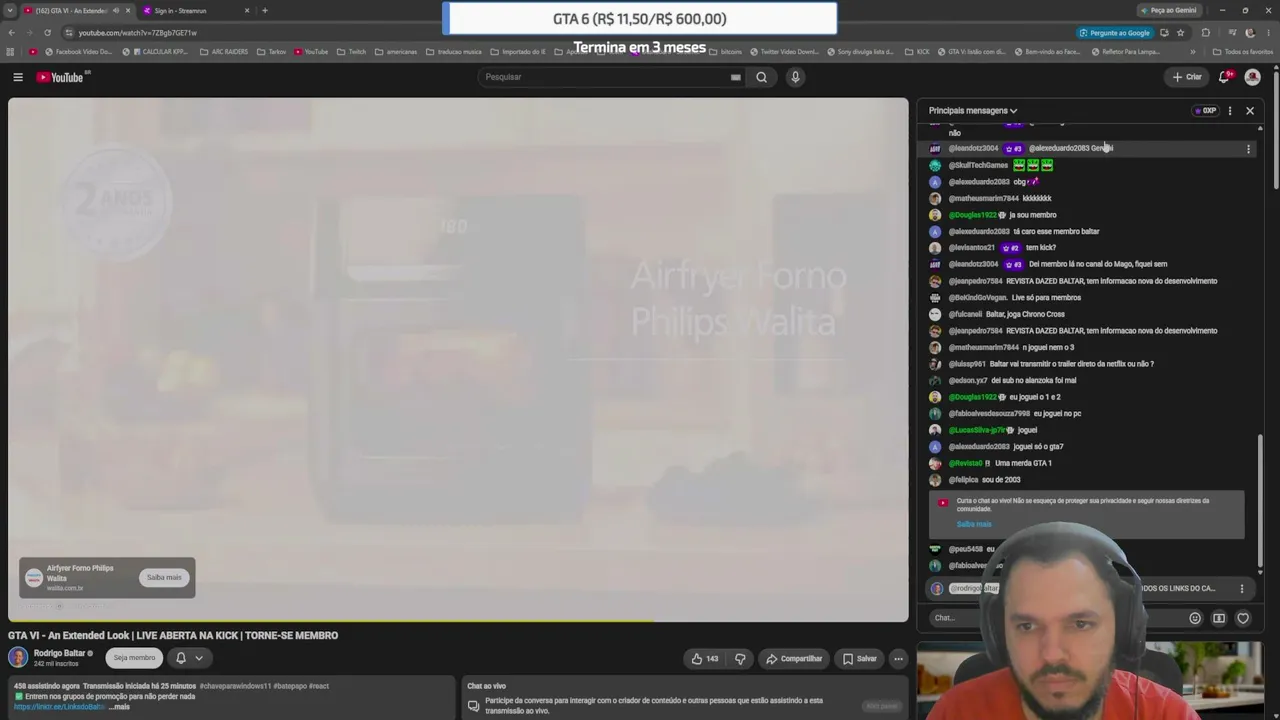Open the account avatar menu

coord(1252,77)
